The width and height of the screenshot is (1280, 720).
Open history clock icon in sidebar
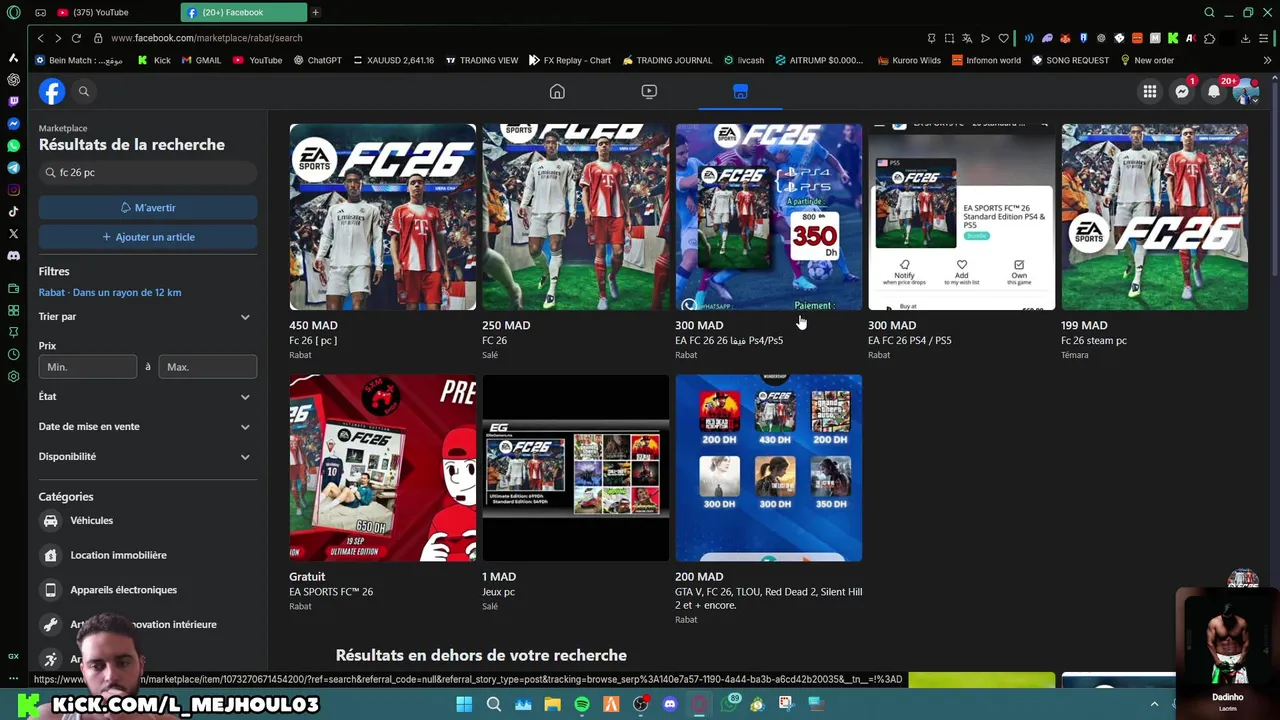(13, 354)
